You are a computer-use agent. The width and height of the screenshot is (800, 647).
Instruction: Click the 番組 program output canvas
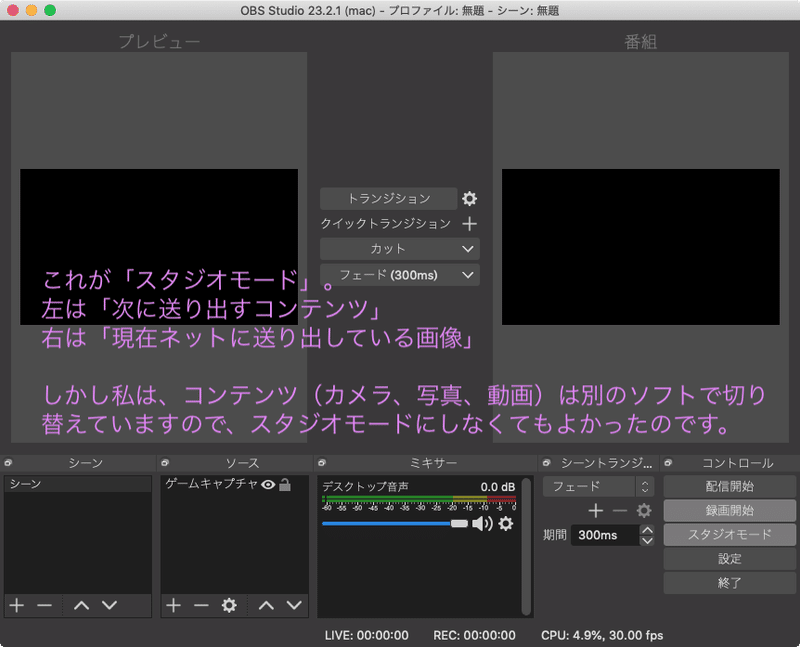tap(640, 247)
